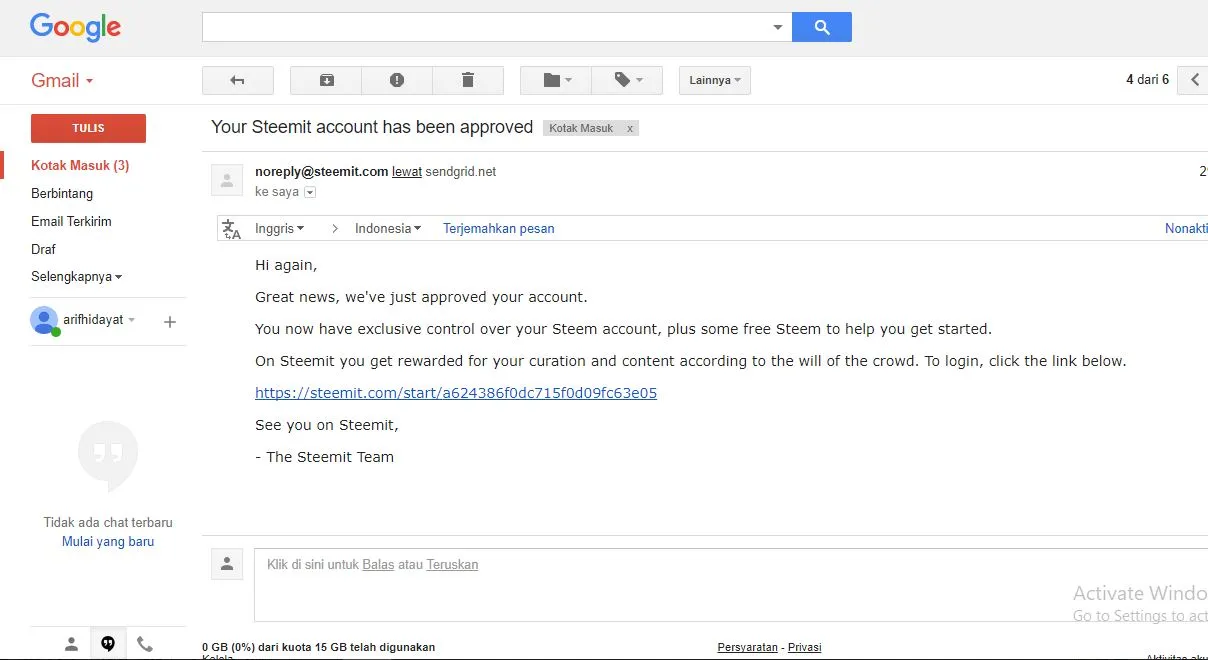Open the Move to folder dropdown
1208x660 pixels.
click(556, 80)
